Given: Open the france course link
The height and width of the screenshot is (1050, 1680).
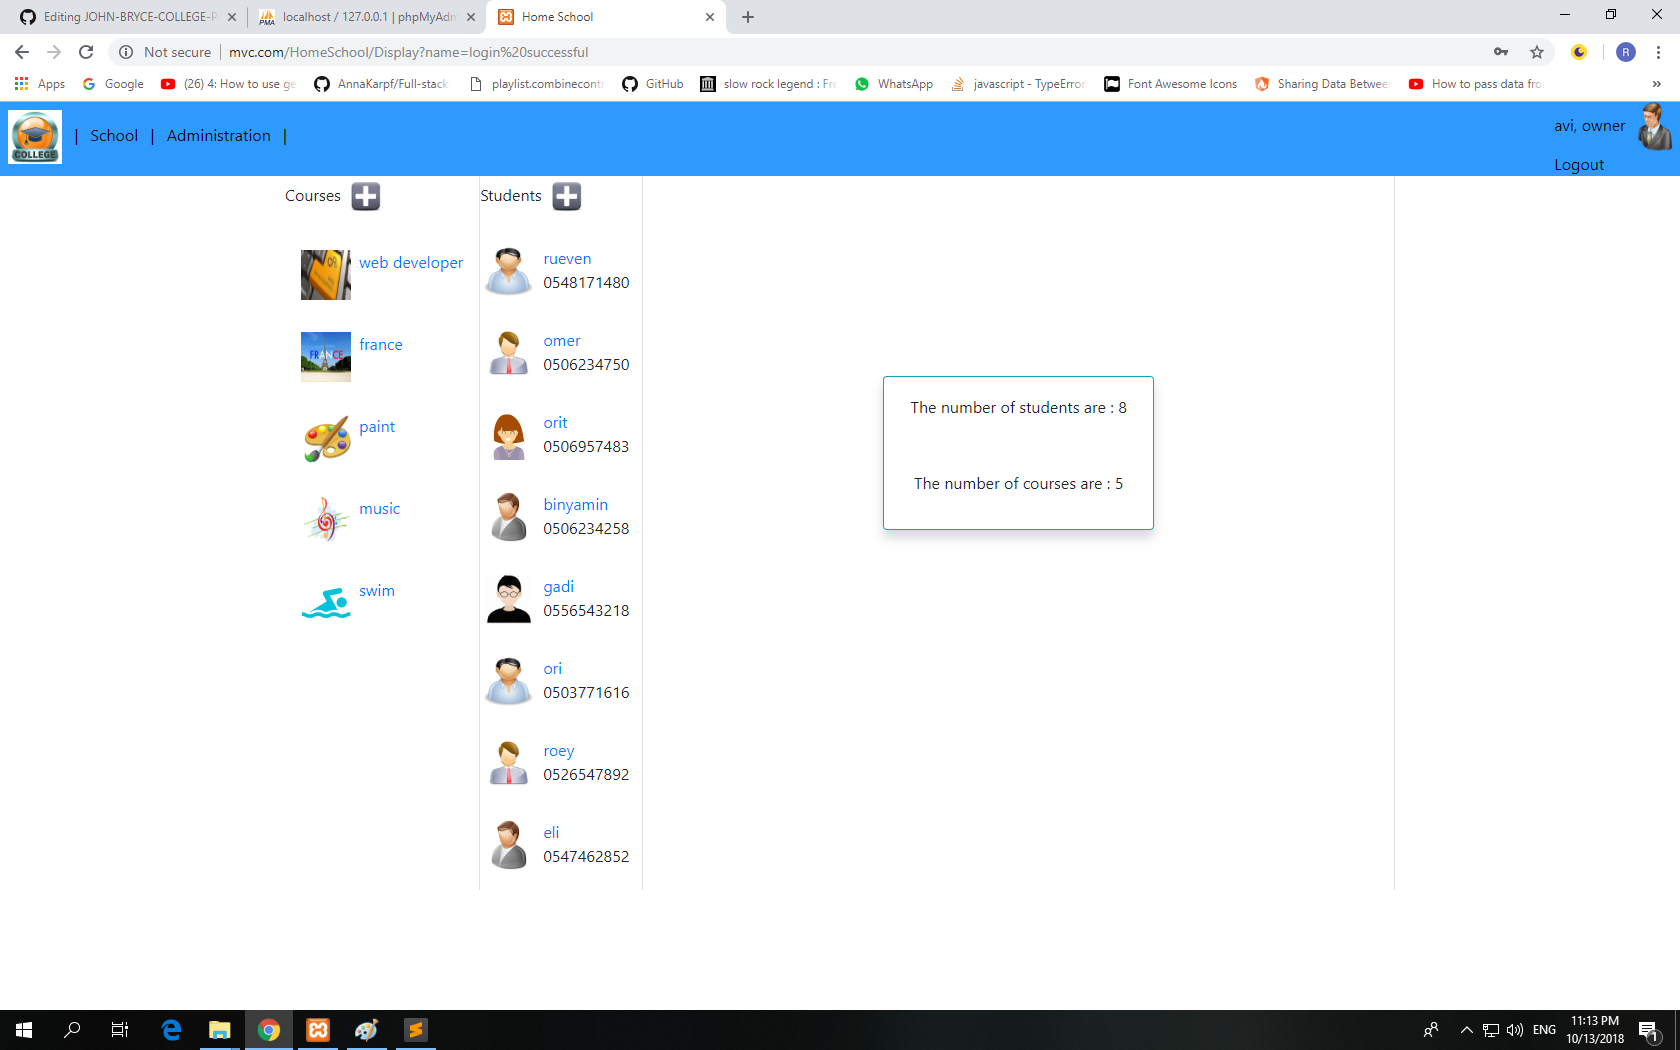Looking at the screenshot, I should (x=381, y=345).
